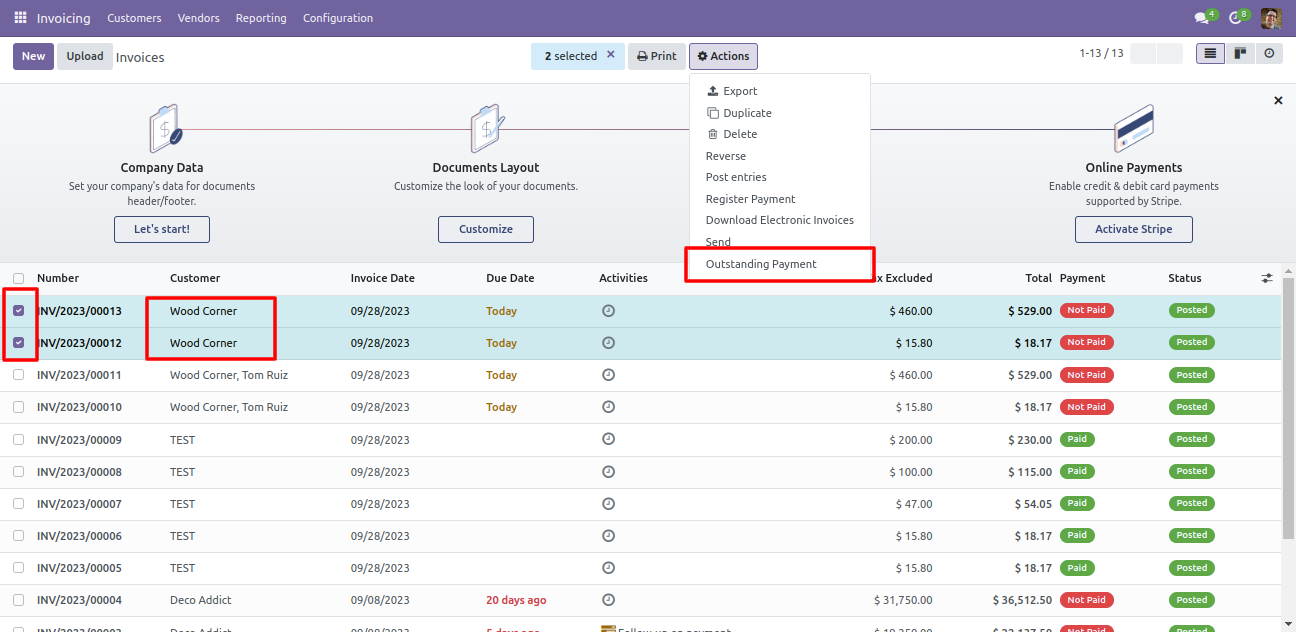Image resolution: width=1296 pixels, height=632 pixels.
Task: Open the Deco Addict customer cell of INV/2023/00004
Action: click(x=201, y=600)
